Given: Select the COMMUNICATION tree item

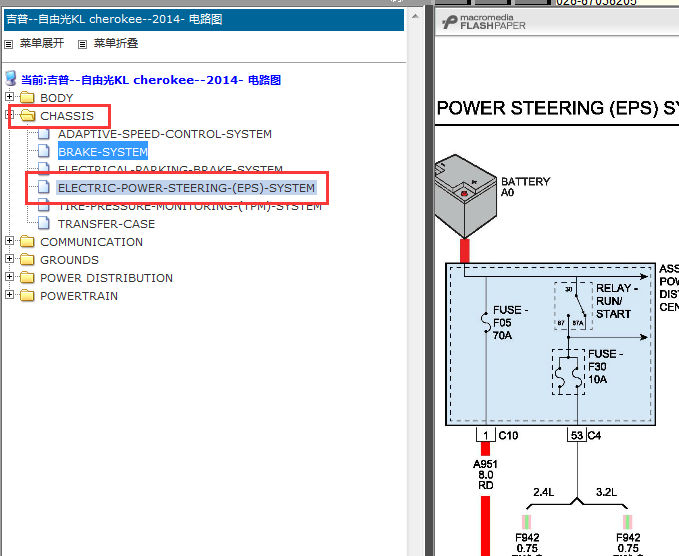Looking at the screenshot, I should point(91,242).
